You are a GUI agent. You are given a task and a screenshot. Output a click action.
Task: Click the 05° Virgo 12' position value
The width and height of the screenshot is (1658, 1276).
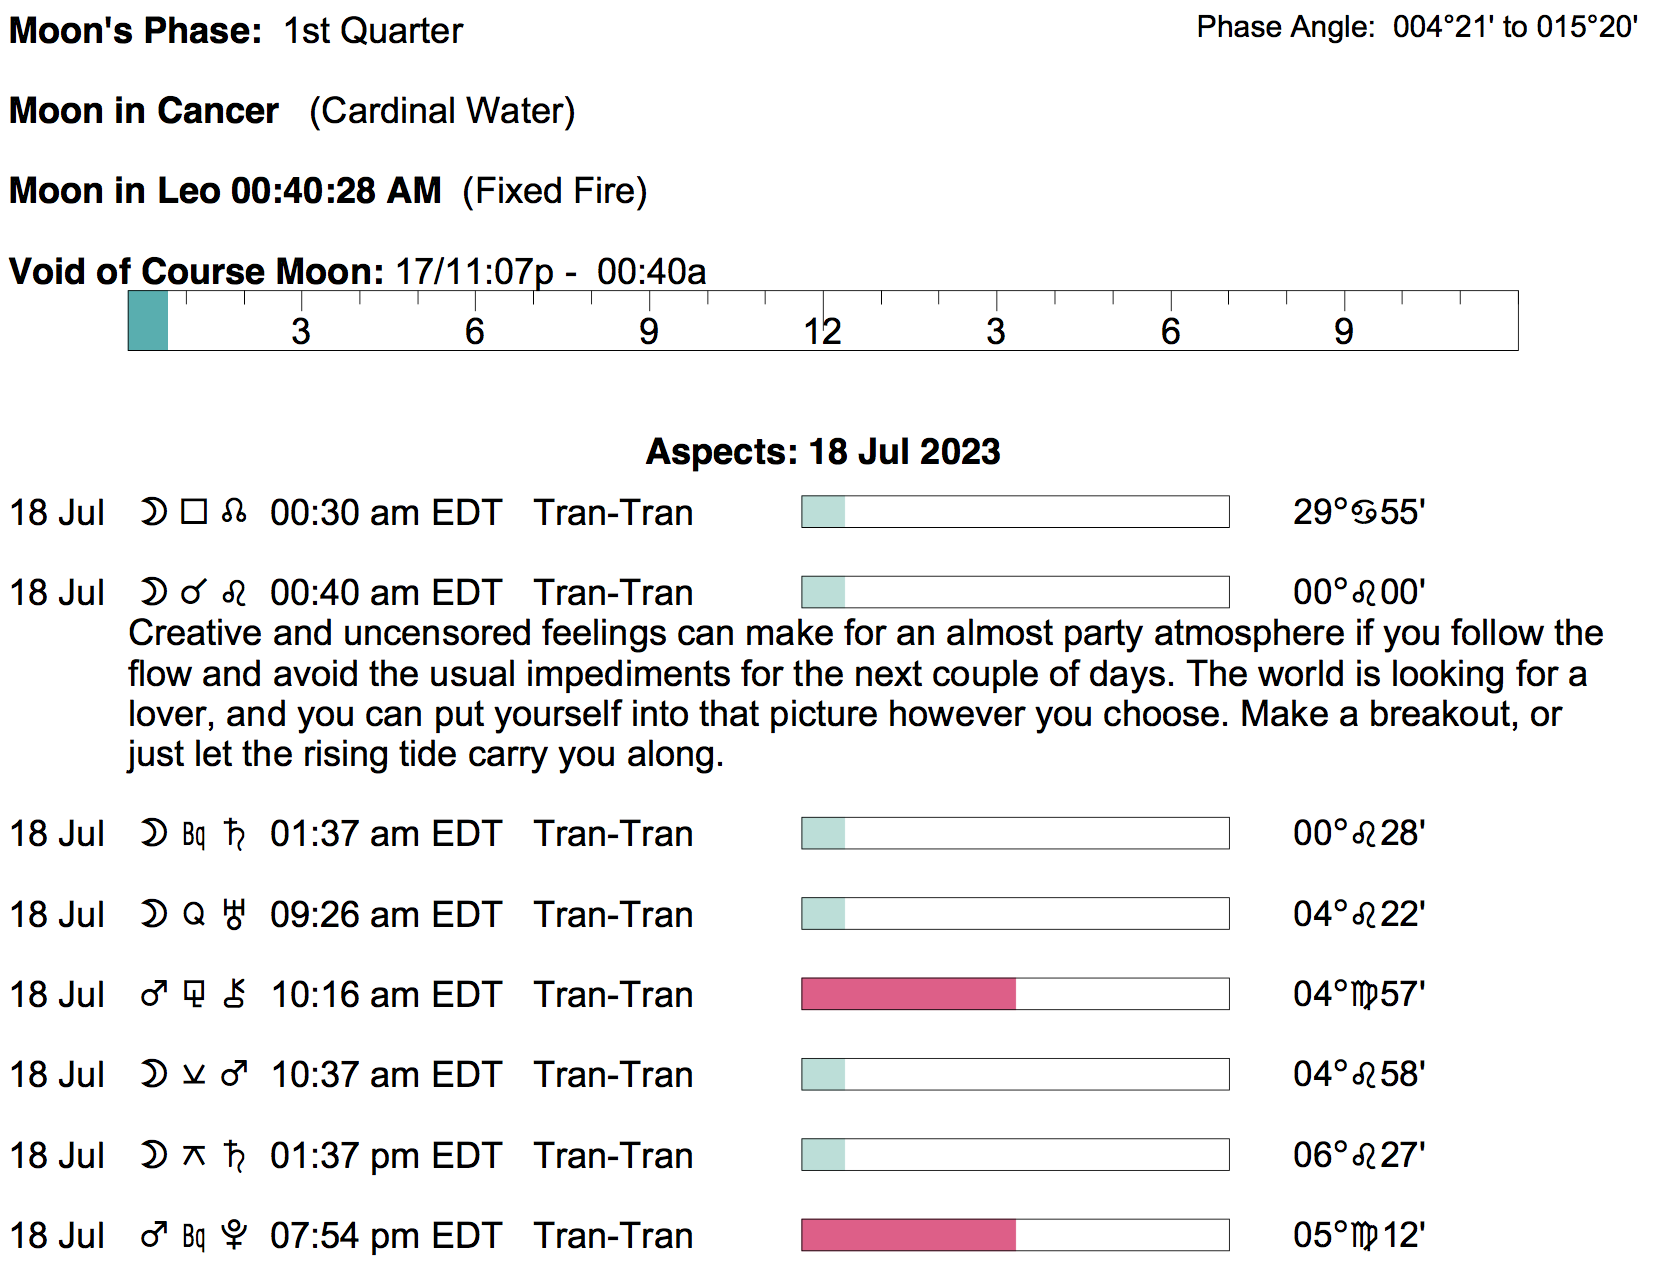click(x=1358, y=1235)
